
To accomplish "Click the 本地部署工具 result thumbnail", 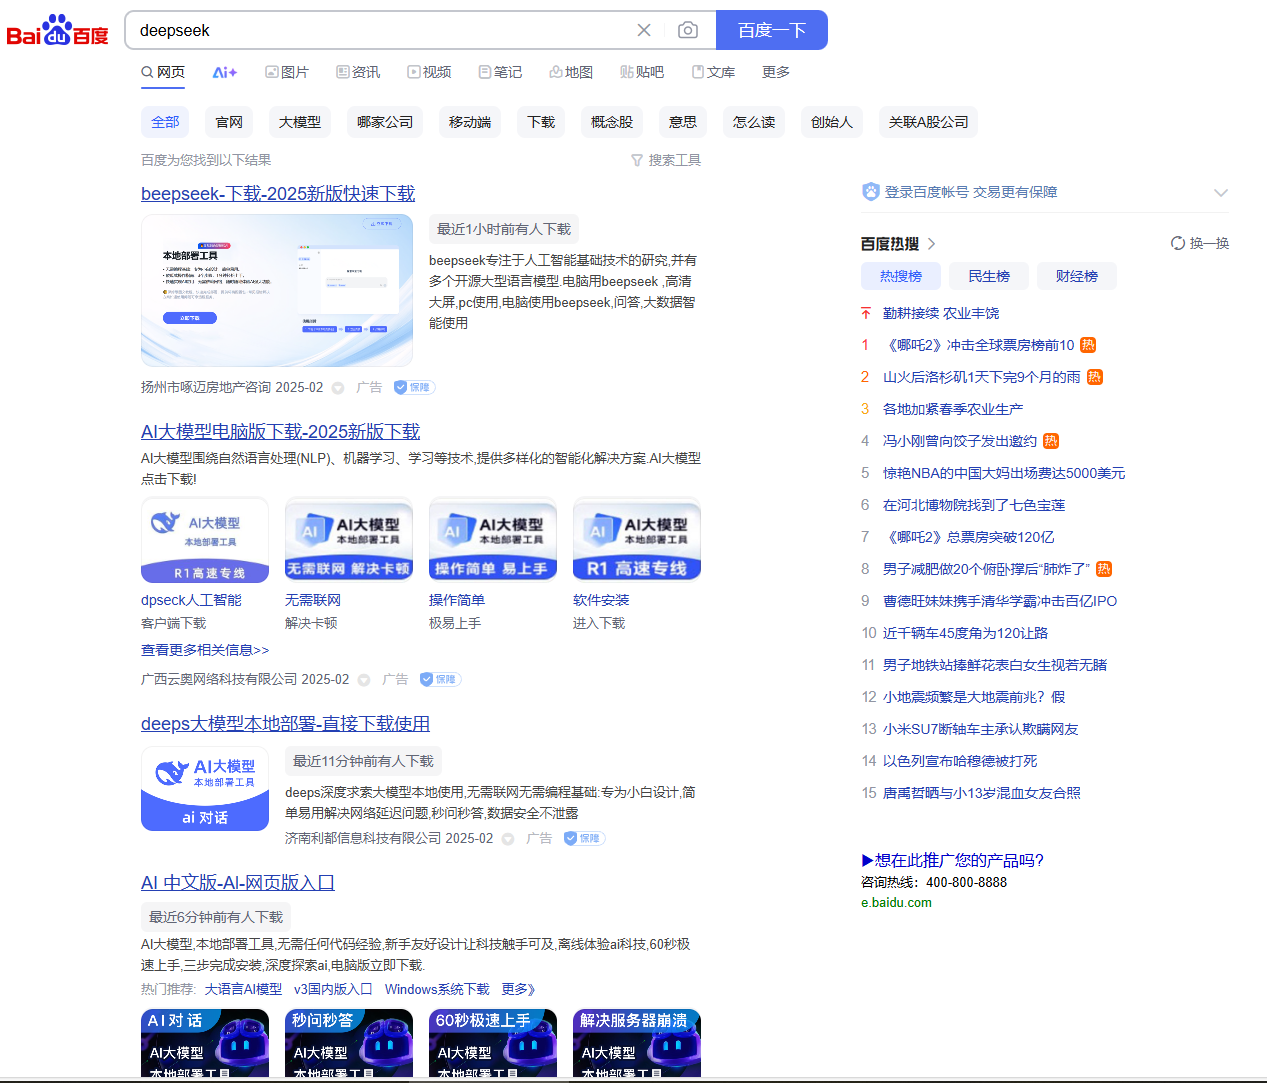I will click(277, 290).
